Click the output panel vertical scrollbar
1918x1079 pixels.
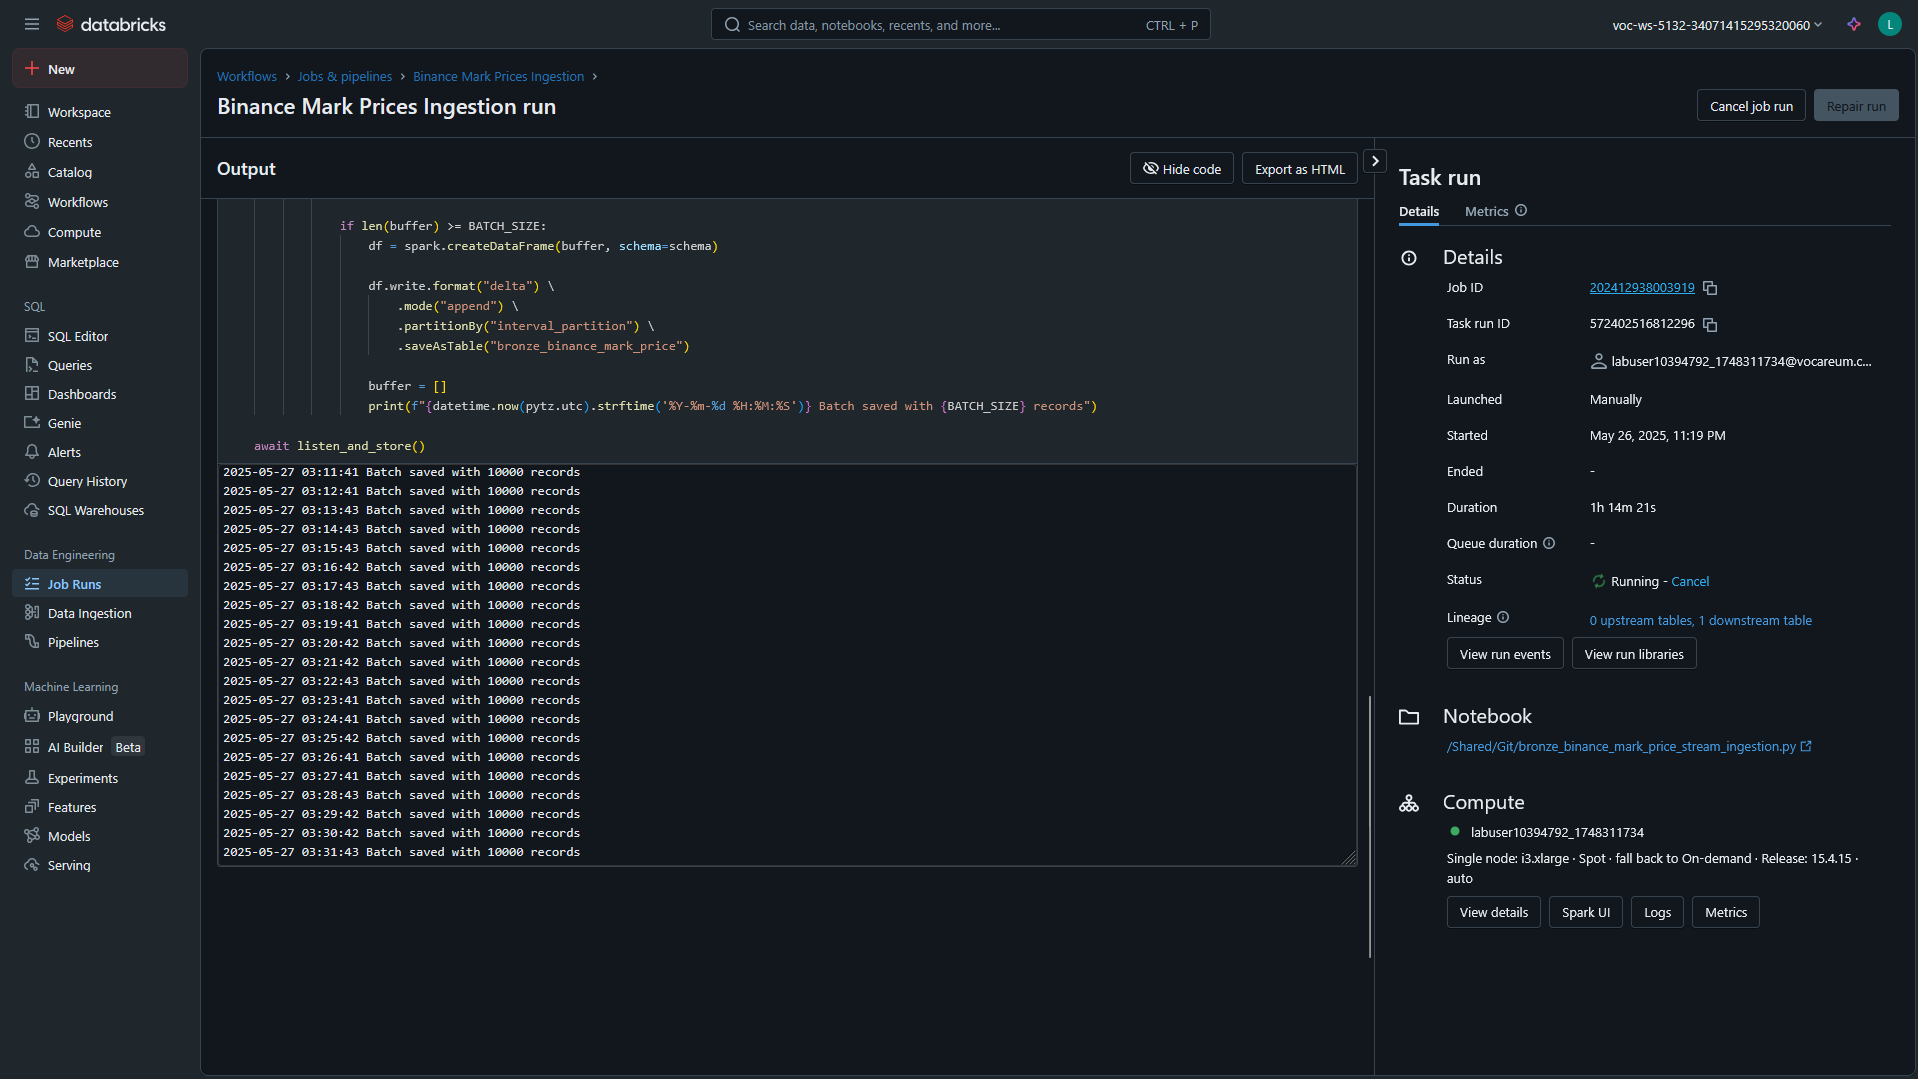[x=1370, y=826]
